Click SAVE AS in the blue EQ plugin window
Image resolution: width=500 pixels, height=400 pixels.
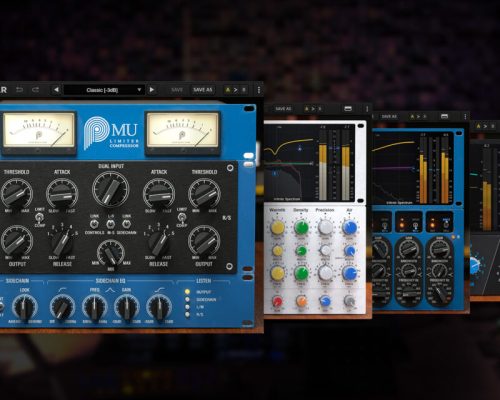pos(389,117)
